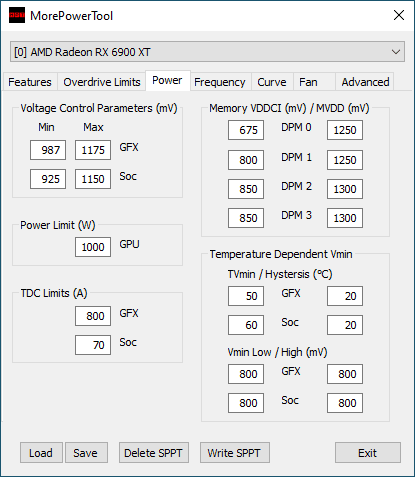Click the 'DPM 2' label
This screenshot has height=477, width=415.
tap(296, 186)
